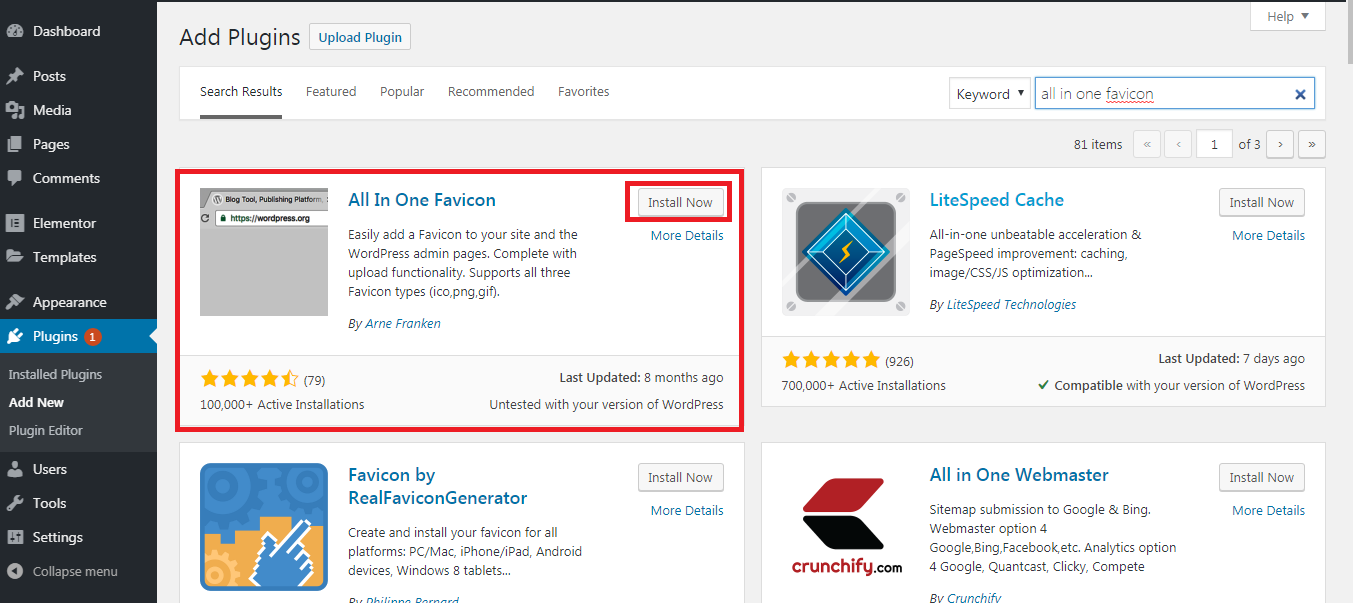1353x603 pixels.
Task: Click the Dashboard gauge icon in sidebar
Action: [15, 31]
